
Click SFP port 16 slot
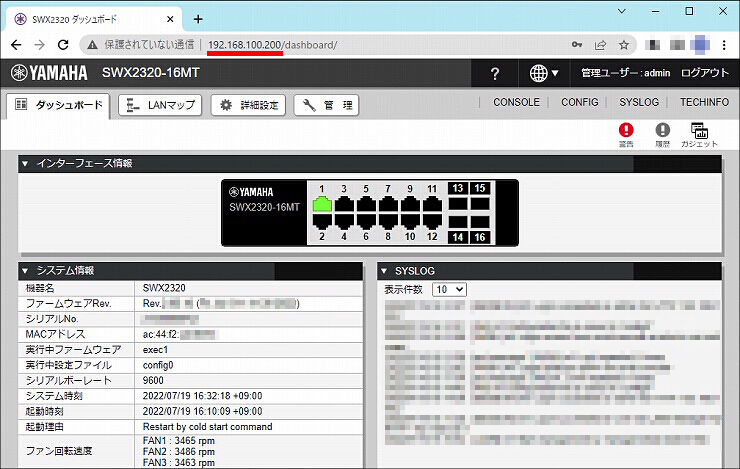pos(480,222)
